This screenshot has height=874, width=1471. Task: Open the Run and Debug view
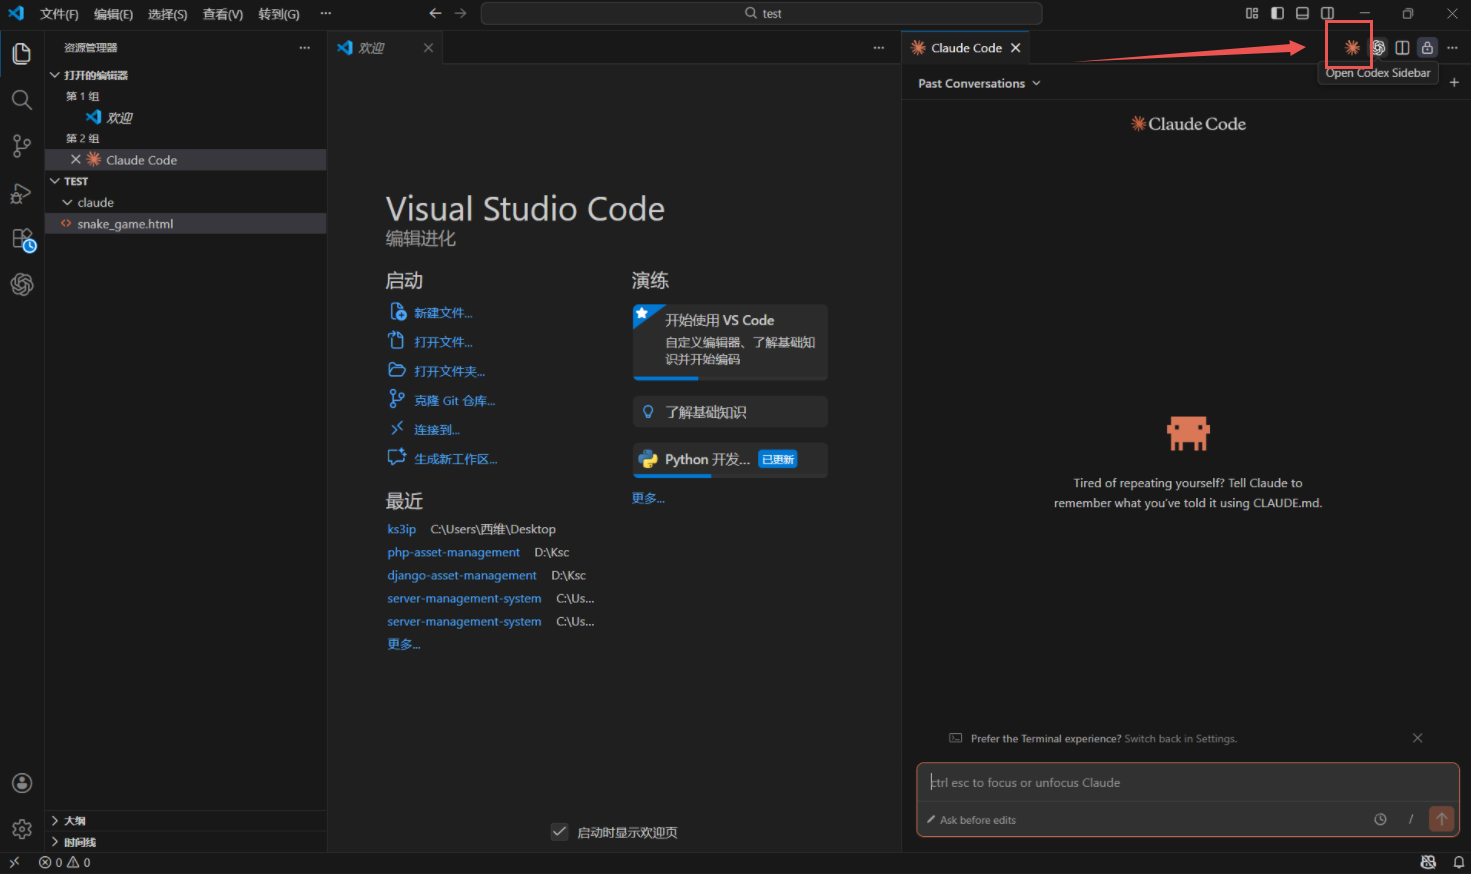[21, 193]
